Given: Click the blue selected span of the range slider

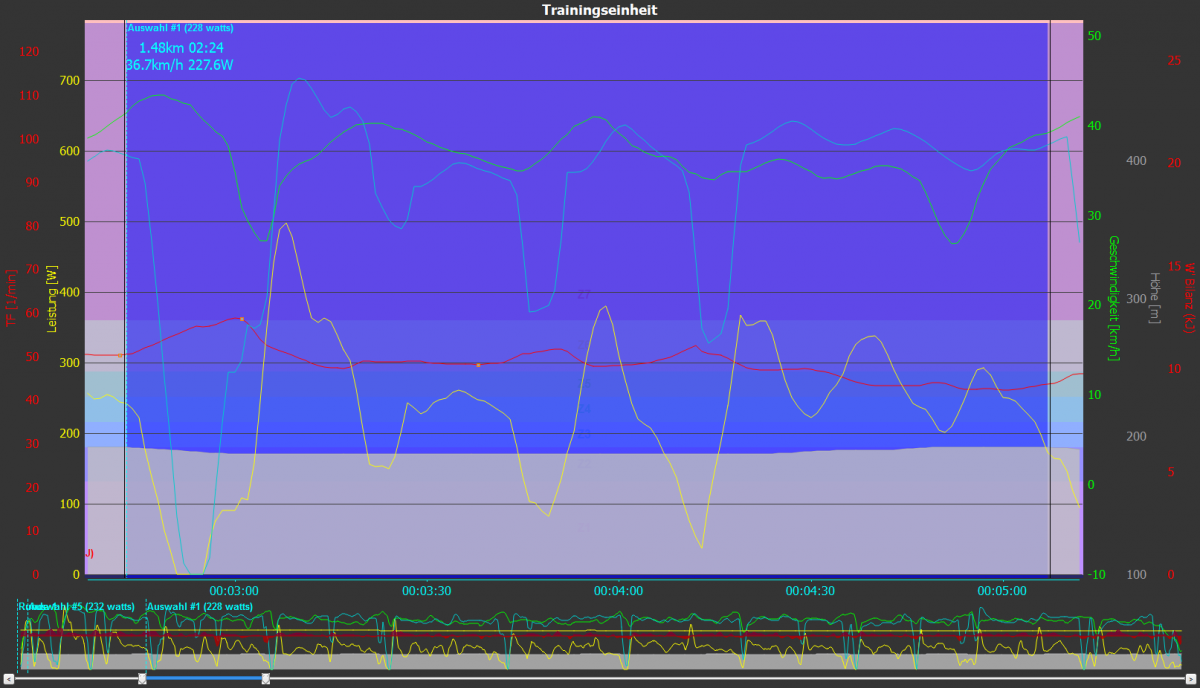Looking at the screenshot, I should pos(203,679).
